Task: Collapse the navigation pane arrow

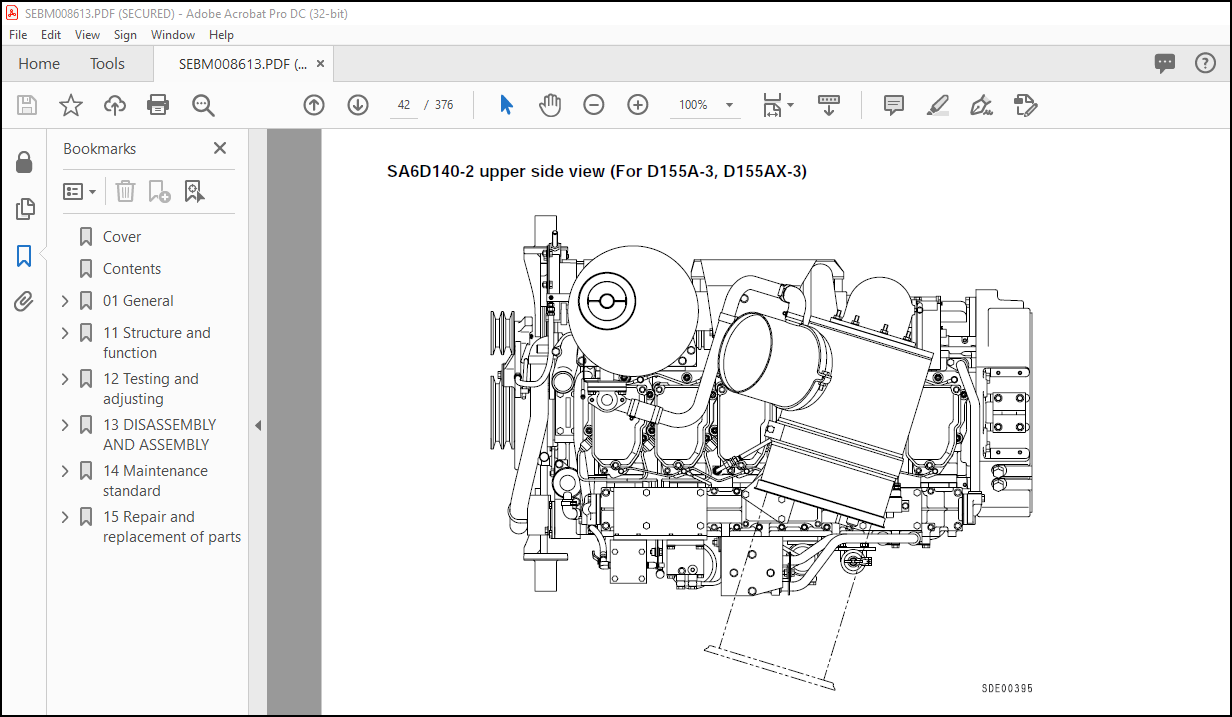Action: [x=257, y=425]
